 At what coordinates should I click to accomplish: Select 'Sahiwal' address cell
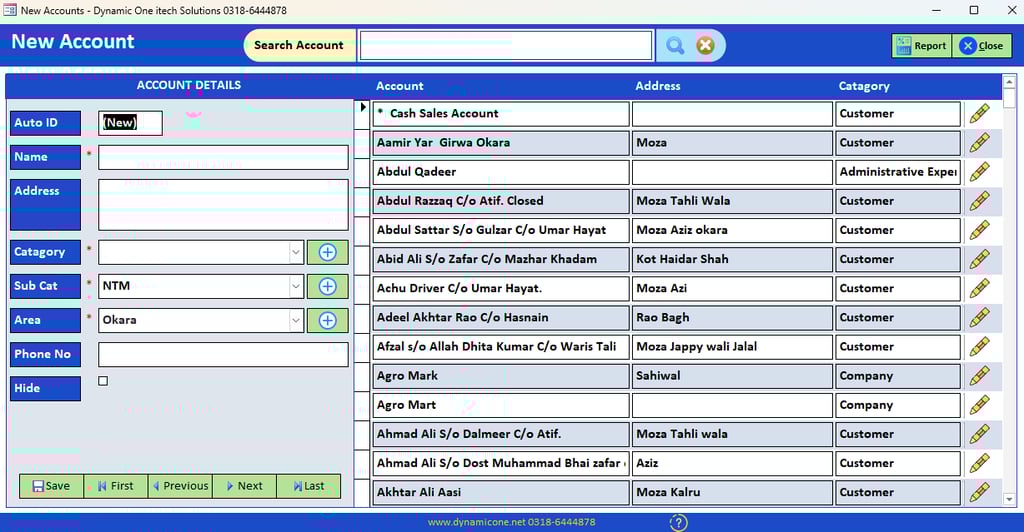coord(732,376)
